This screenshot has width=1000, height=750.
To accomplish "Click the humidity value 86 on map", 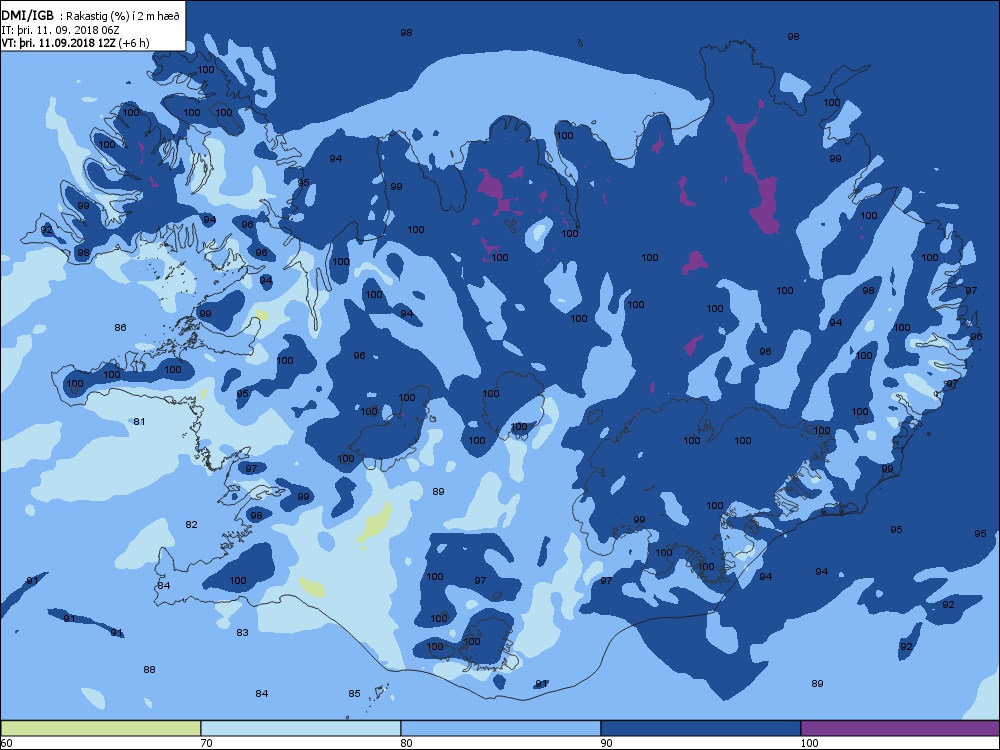I will pyautogui.click(x=121, y=328).
